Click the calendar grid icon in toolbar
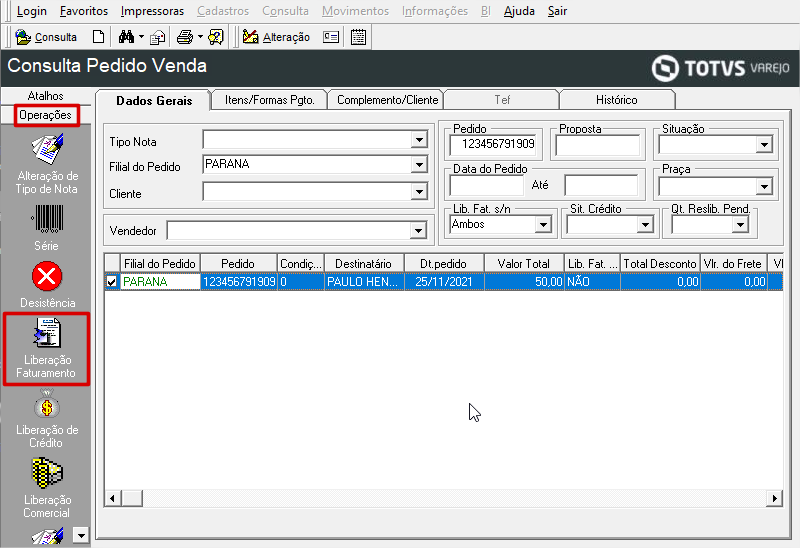The height and width of the screenshot is (548, 800). click(x=359, y=37)
